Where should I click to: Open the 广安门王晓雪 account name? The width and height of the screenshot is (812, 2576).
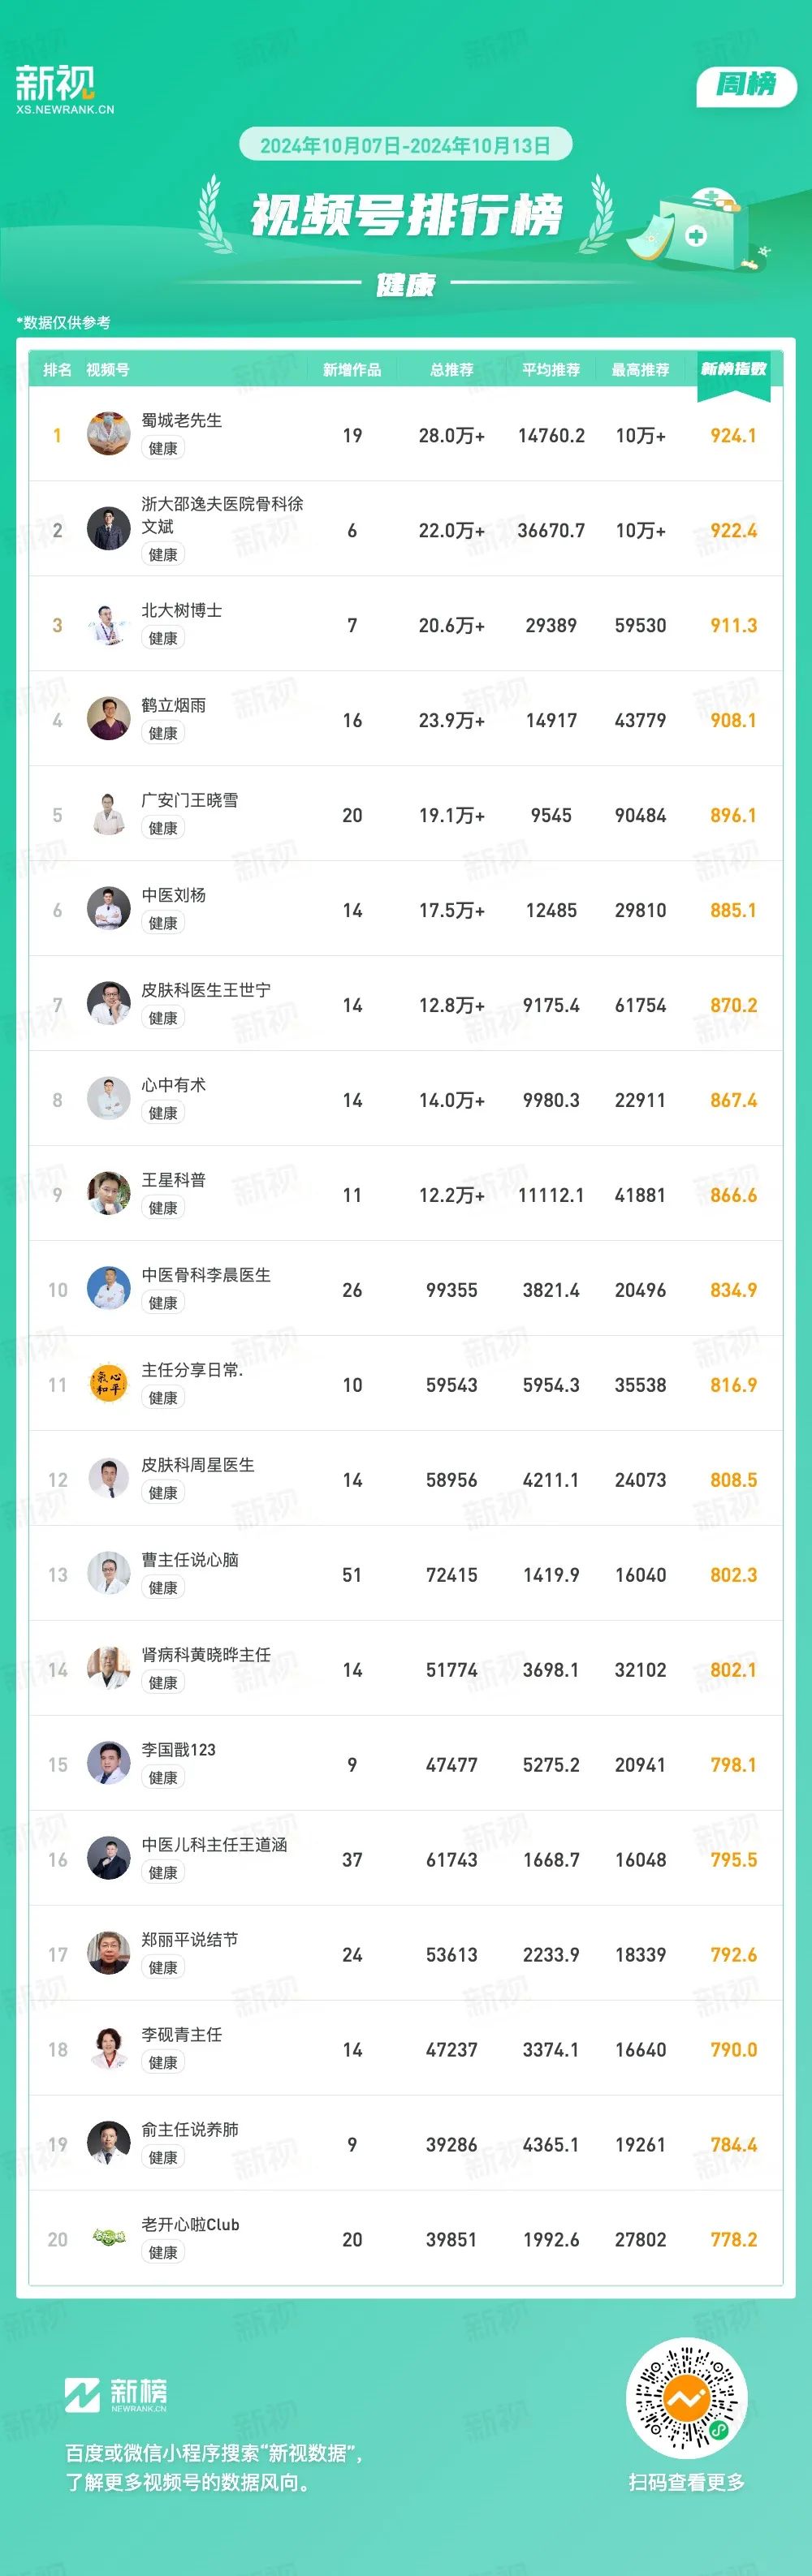pos(190,800)
